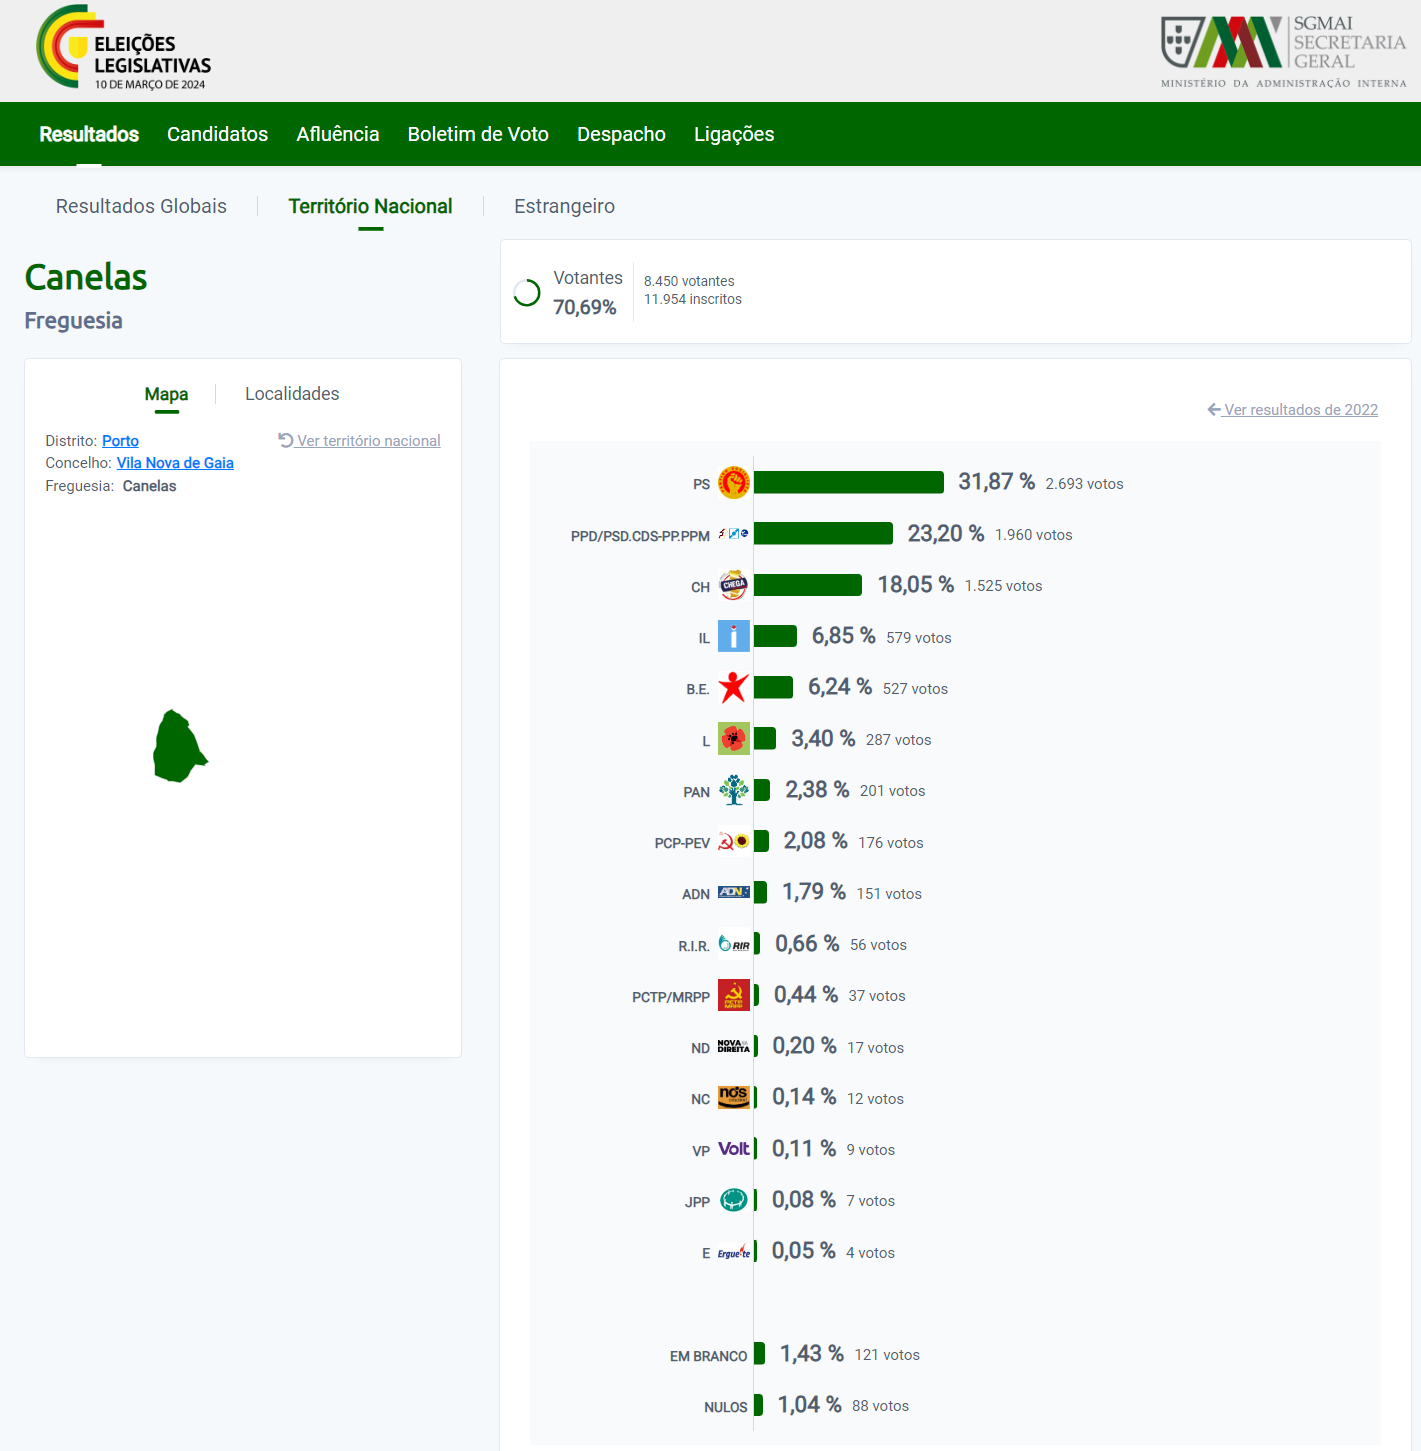Click the Volt party logo
Image resolution: width=1421 pixels, height=1451 pixels.
click(735, 1149)
